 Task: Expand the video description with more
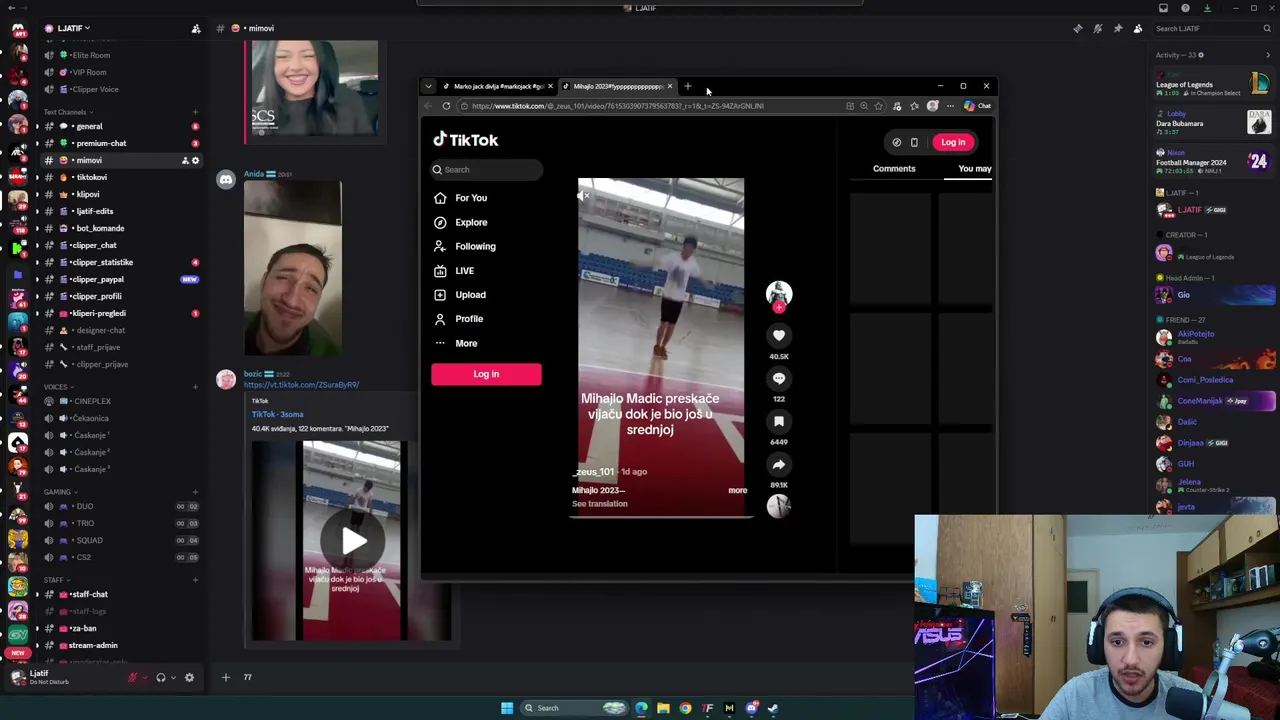click(737, 490)
